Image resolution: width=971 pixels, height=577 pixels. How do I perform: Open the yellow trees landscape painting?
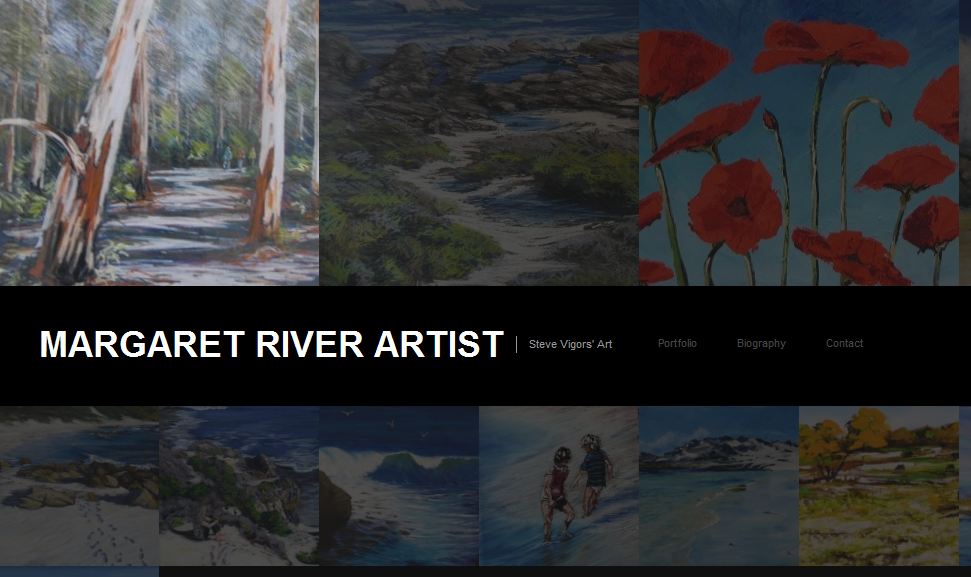[879, 486]
